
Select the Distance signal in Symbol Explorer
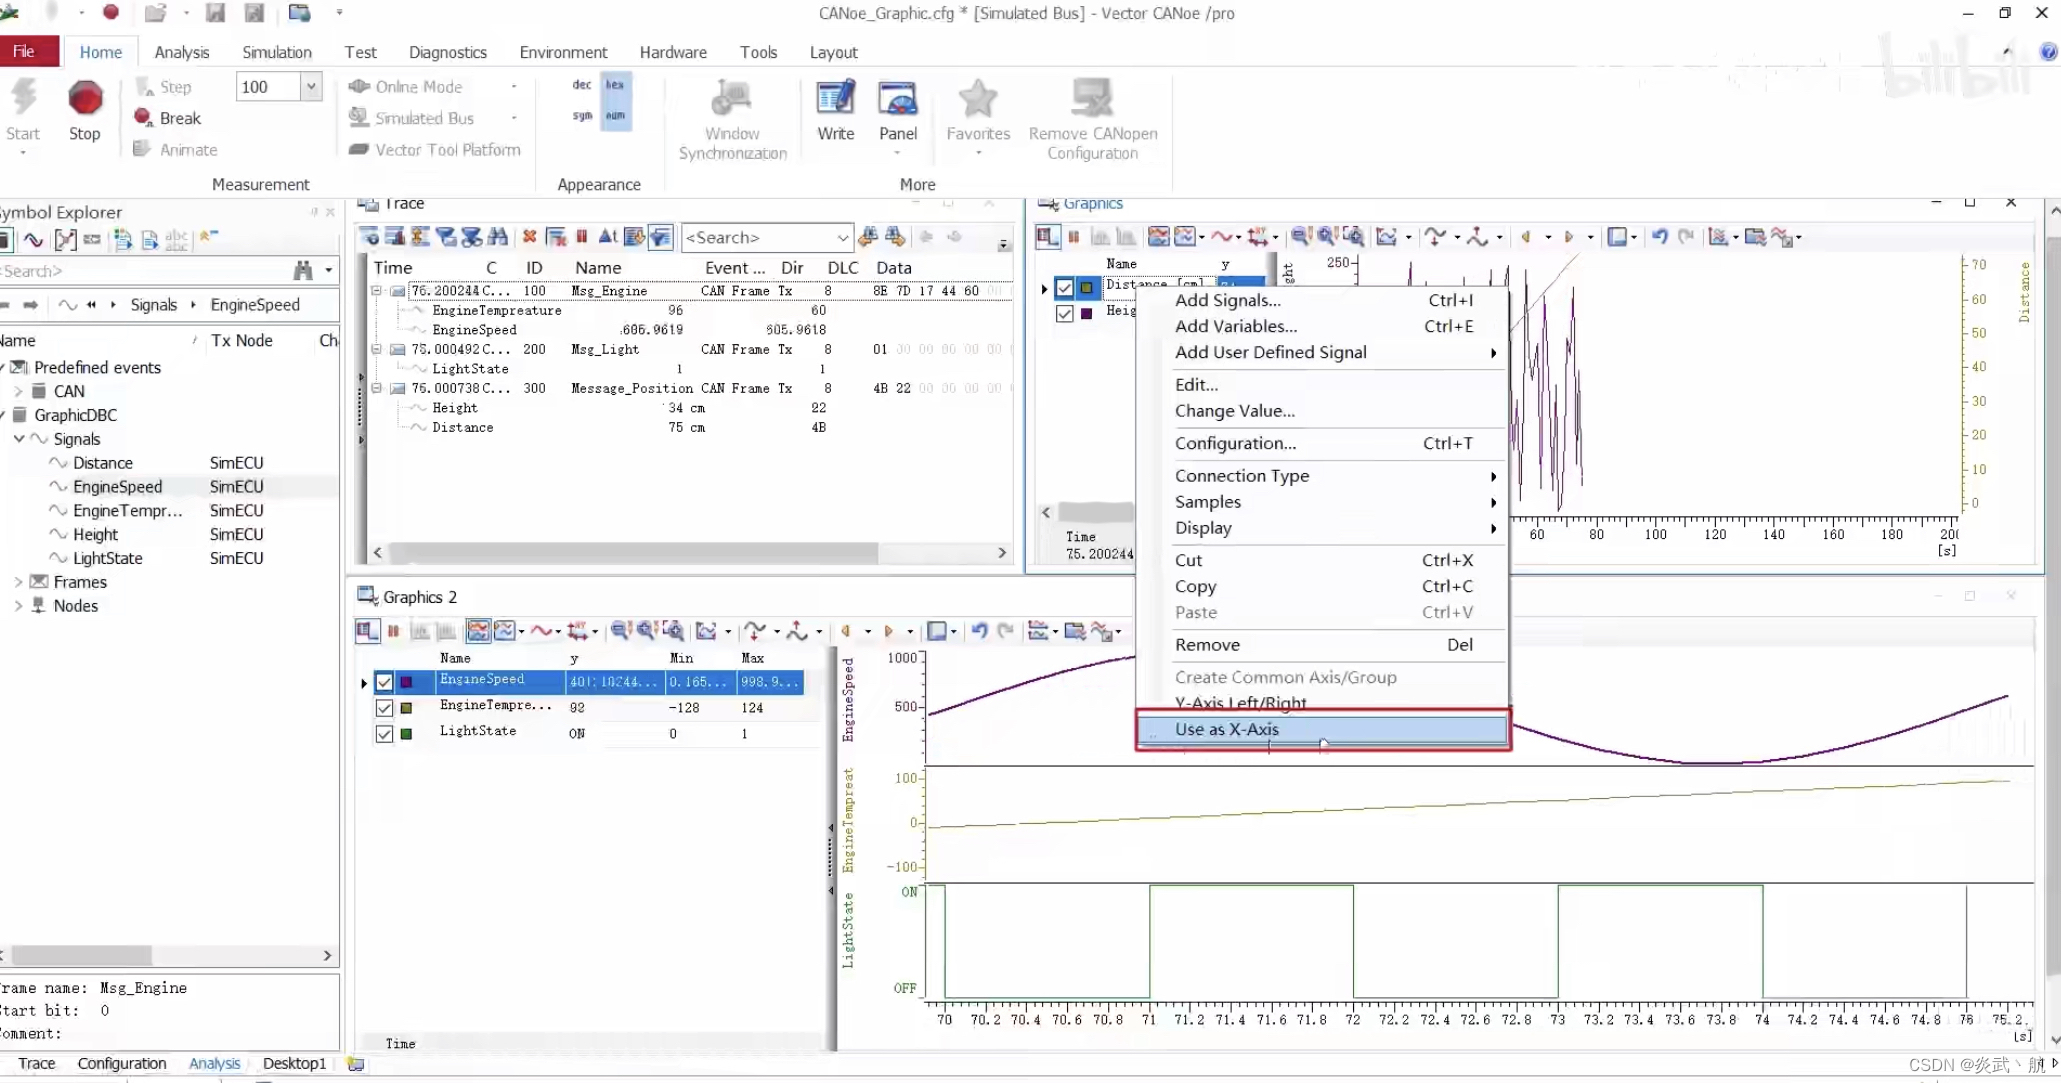[103, 463]
